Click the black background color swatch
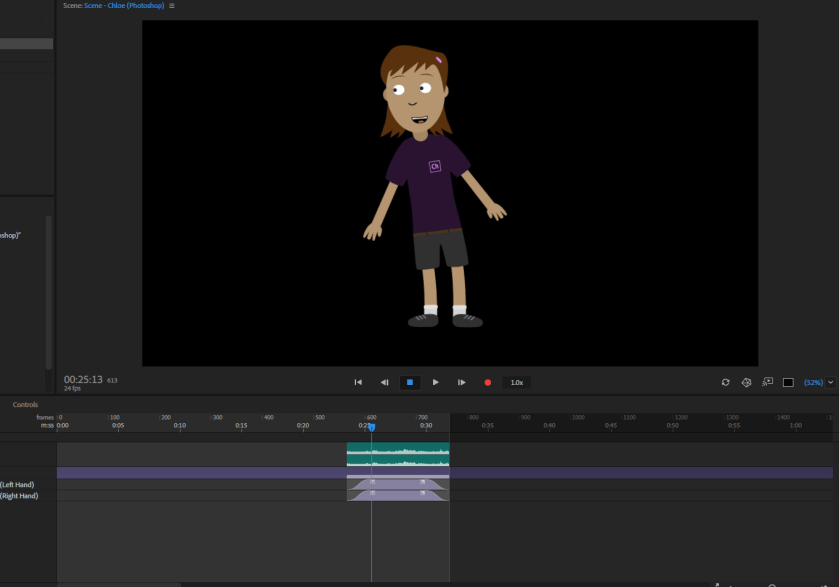 click(788, 382)
